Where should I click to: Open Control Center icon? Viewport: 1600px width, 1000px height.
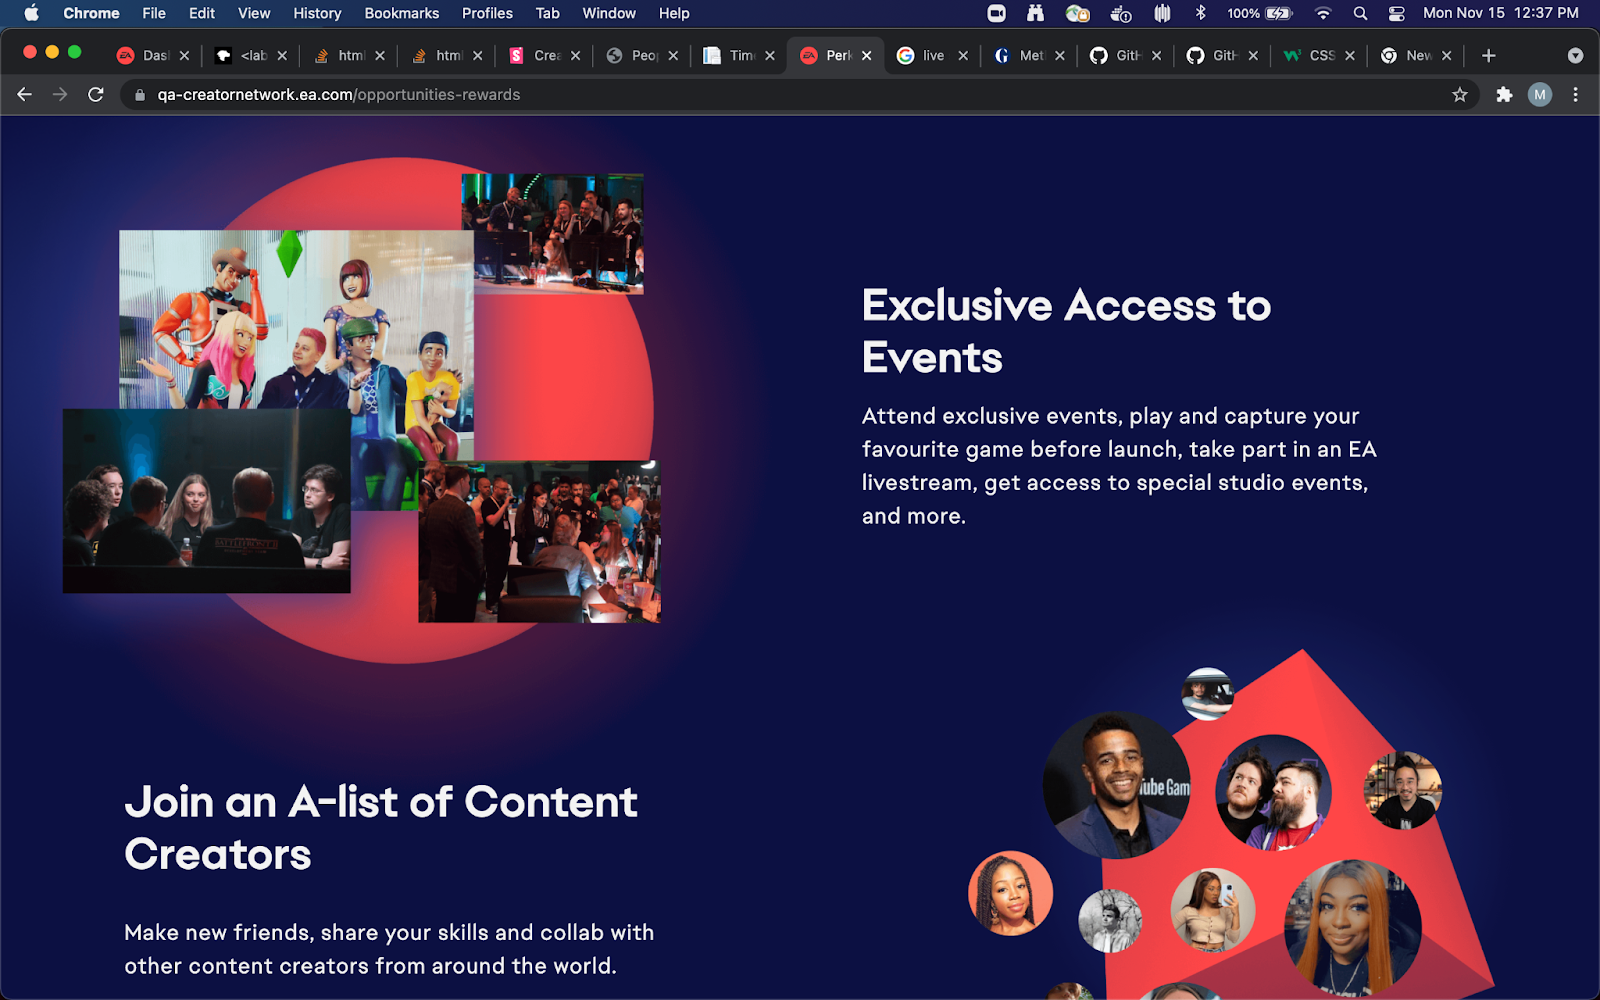[1397, 13]
